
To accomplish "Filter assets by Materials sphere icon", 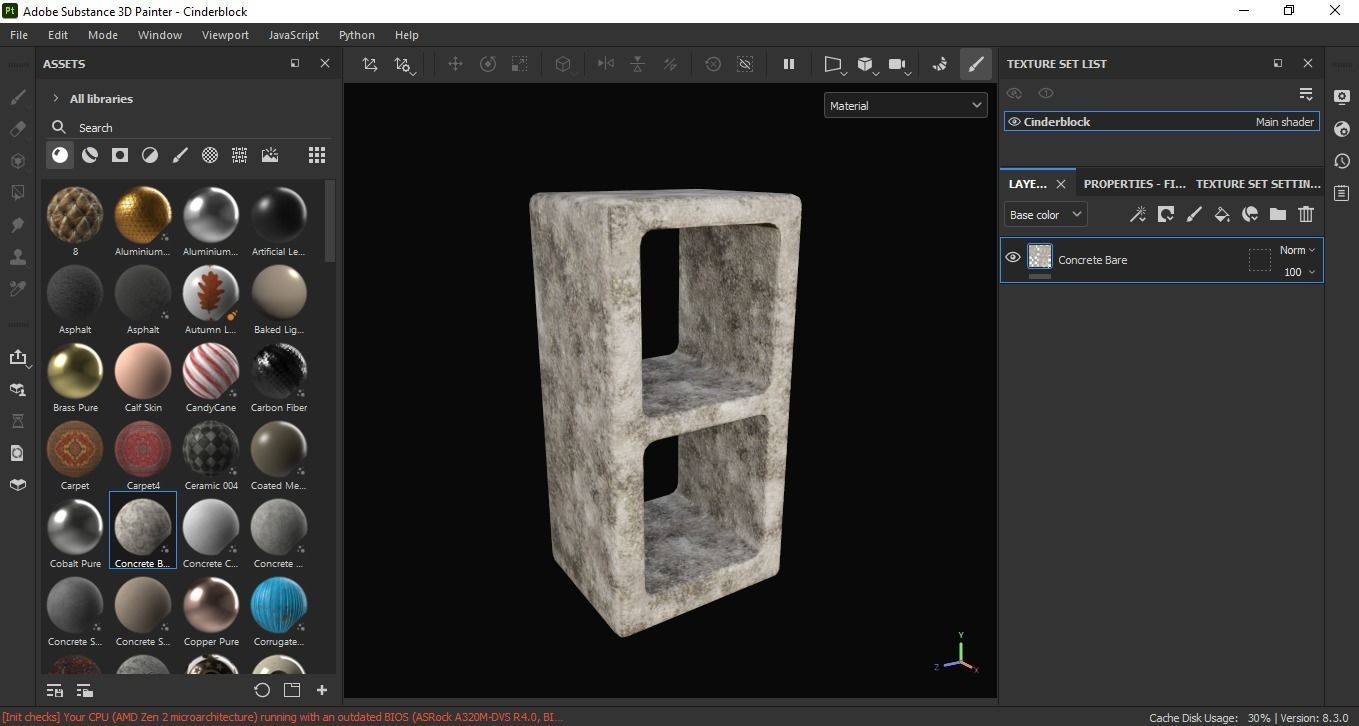I will point(60,155).
